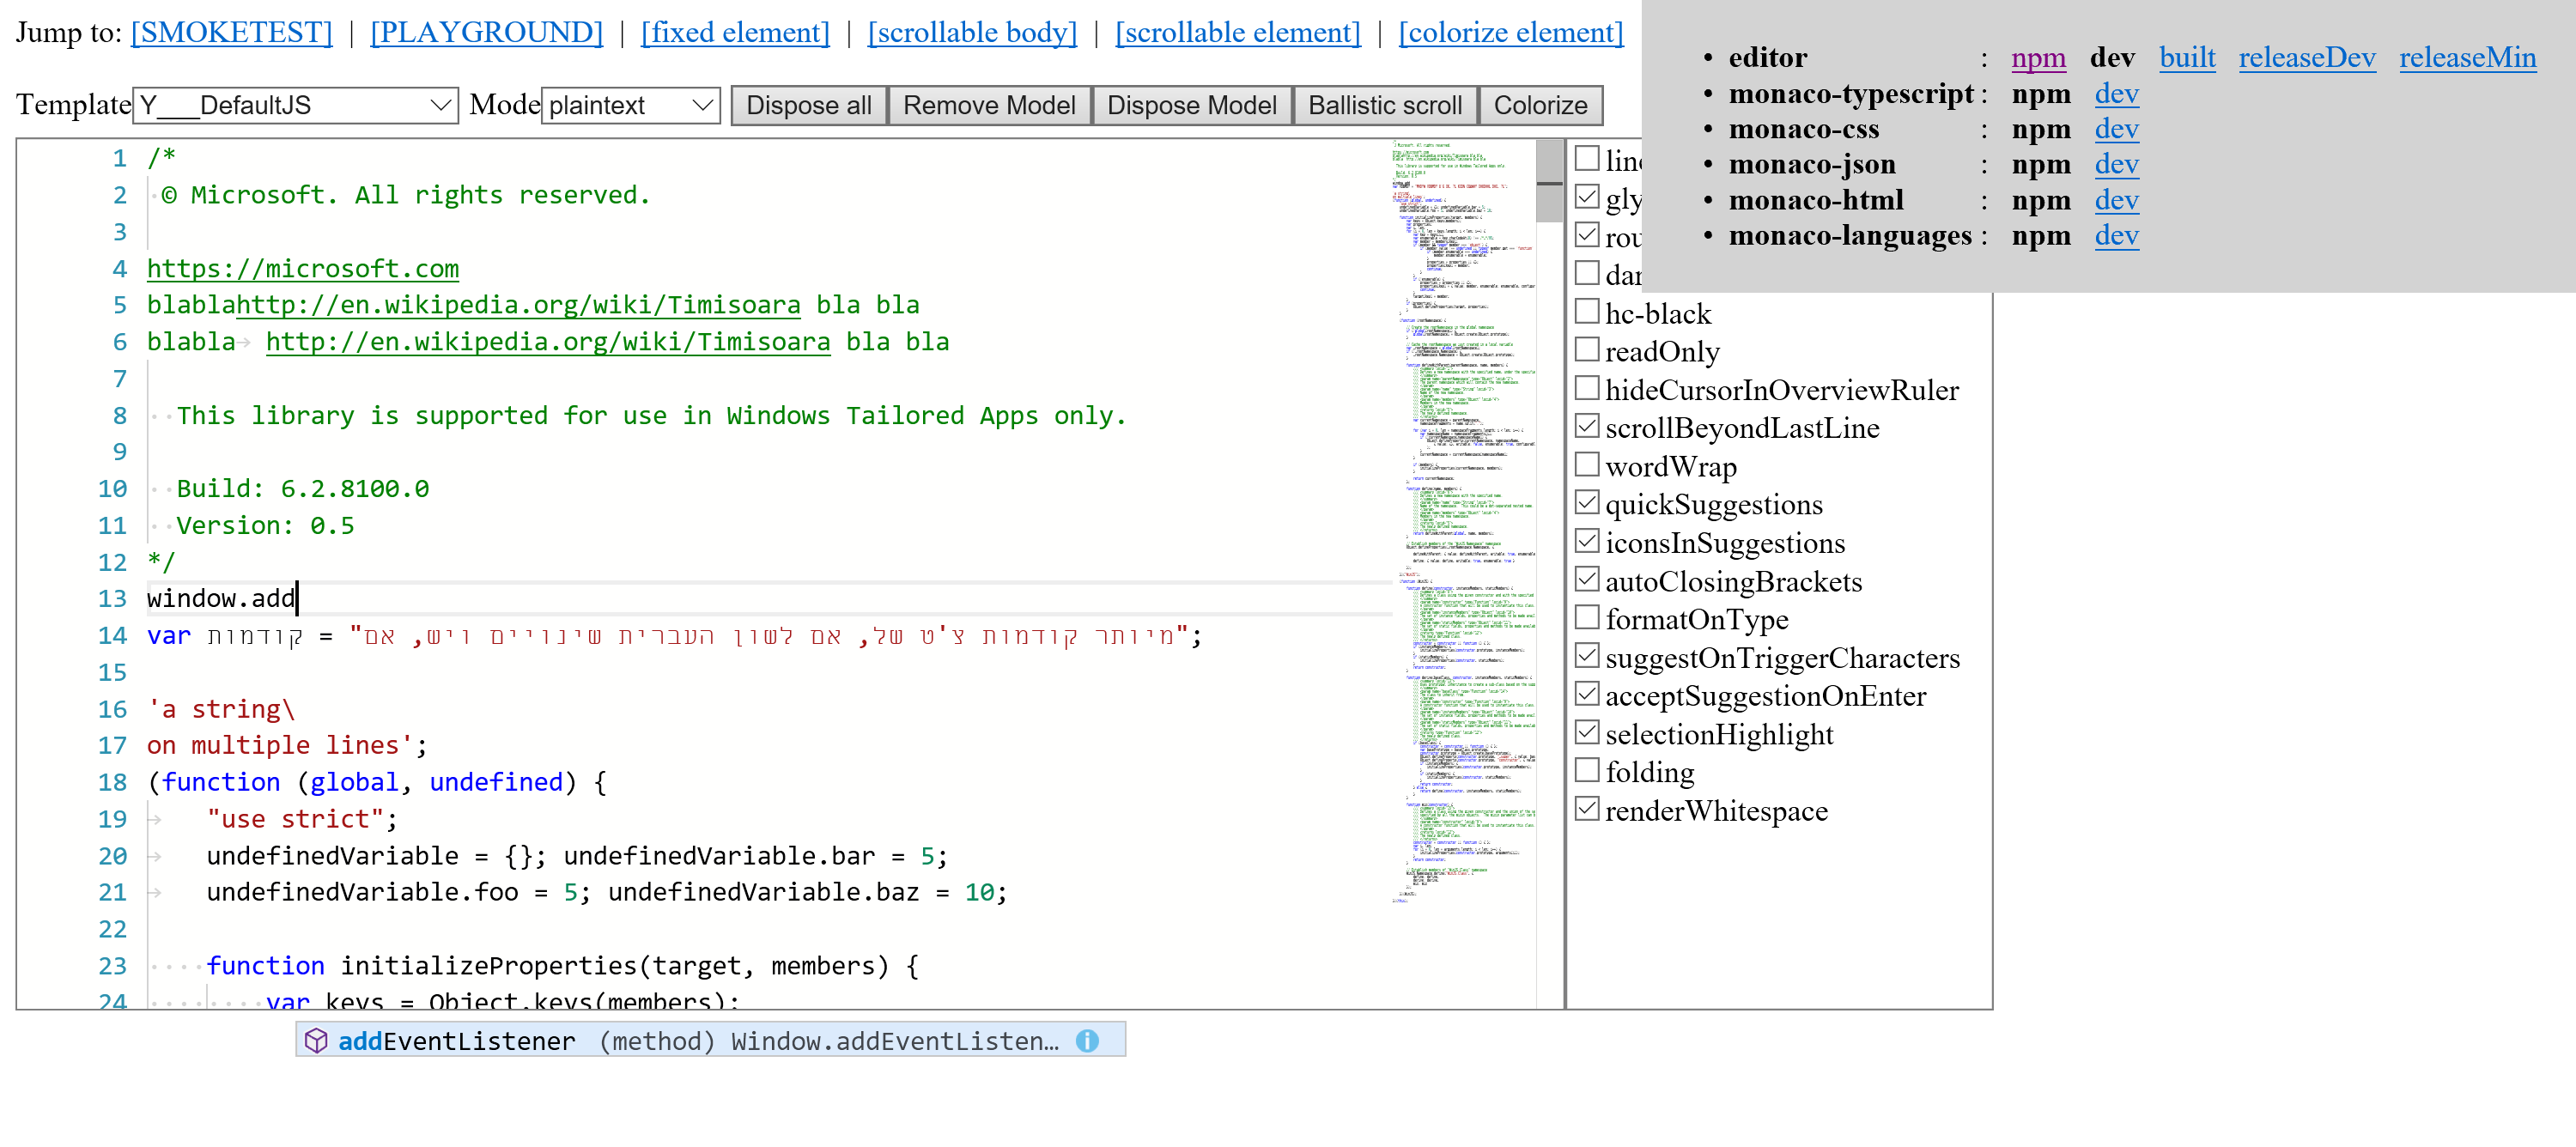Disable scrollBeyondLastLine option

coord(1587,425)
